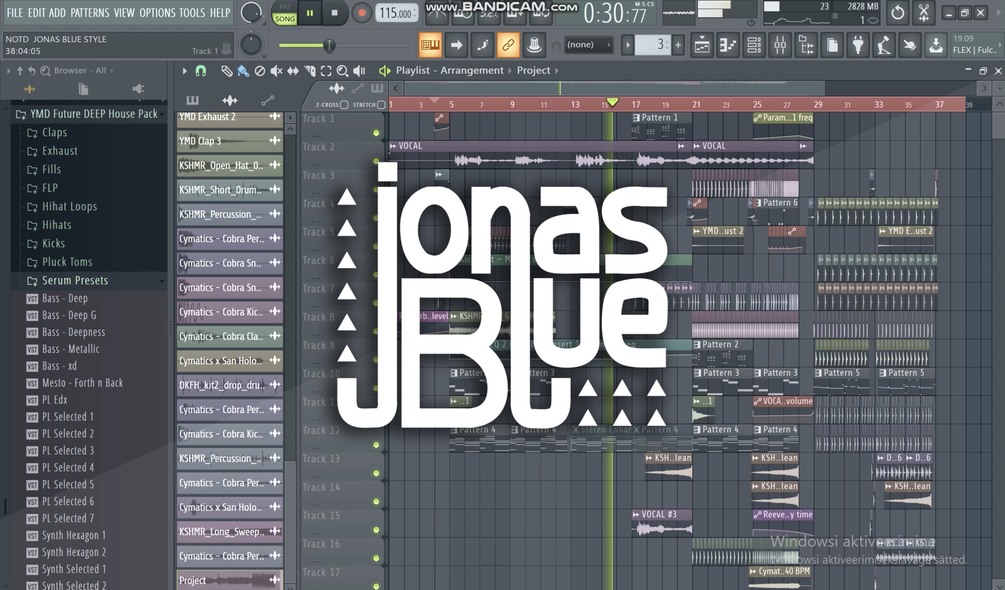Click the red Record button
This screenshot has width=1005, height=590.
362,13
